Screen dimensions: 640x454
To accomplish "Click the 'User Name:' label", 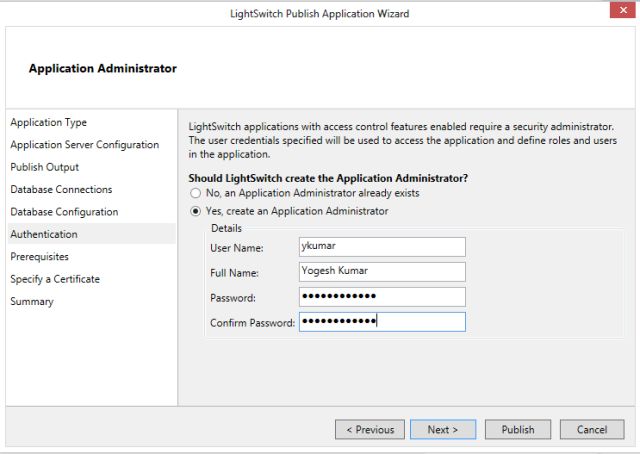I will coord(237,248).
